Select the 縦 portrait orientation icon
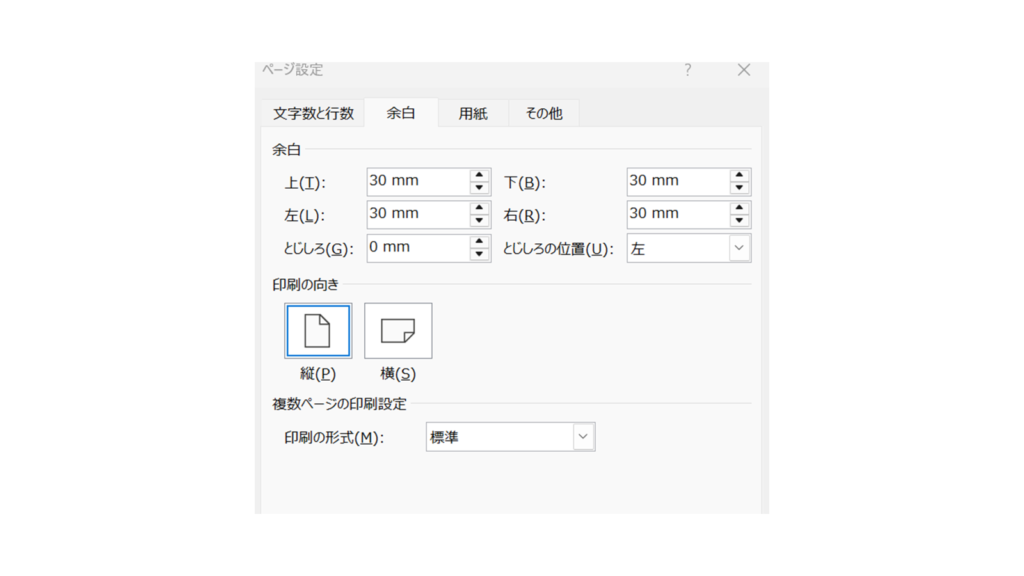 coord(318,331)
